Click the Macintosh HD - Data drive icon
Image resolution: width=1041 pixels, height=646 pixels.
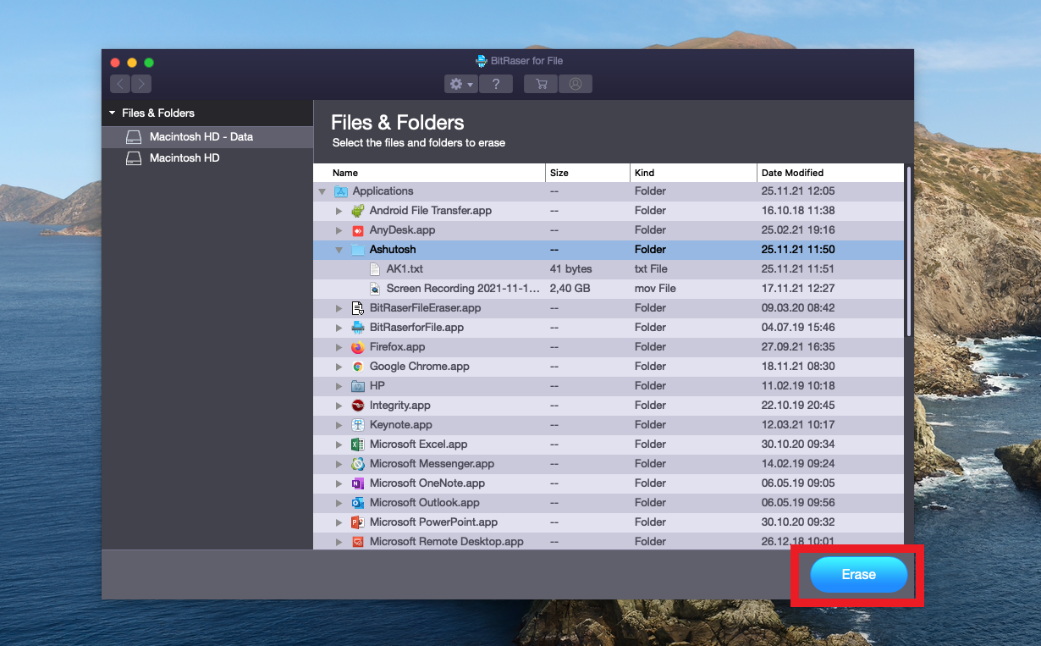(x=133, y=137)
